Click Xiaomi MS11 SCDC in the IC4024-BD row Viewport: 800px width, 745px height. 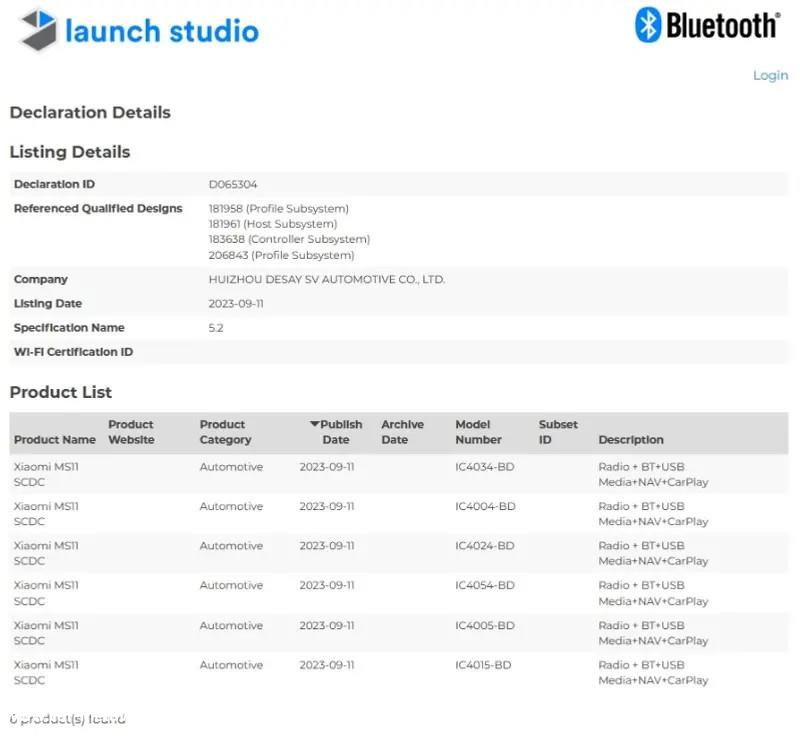pyautogui.click(x=46, y=553)
